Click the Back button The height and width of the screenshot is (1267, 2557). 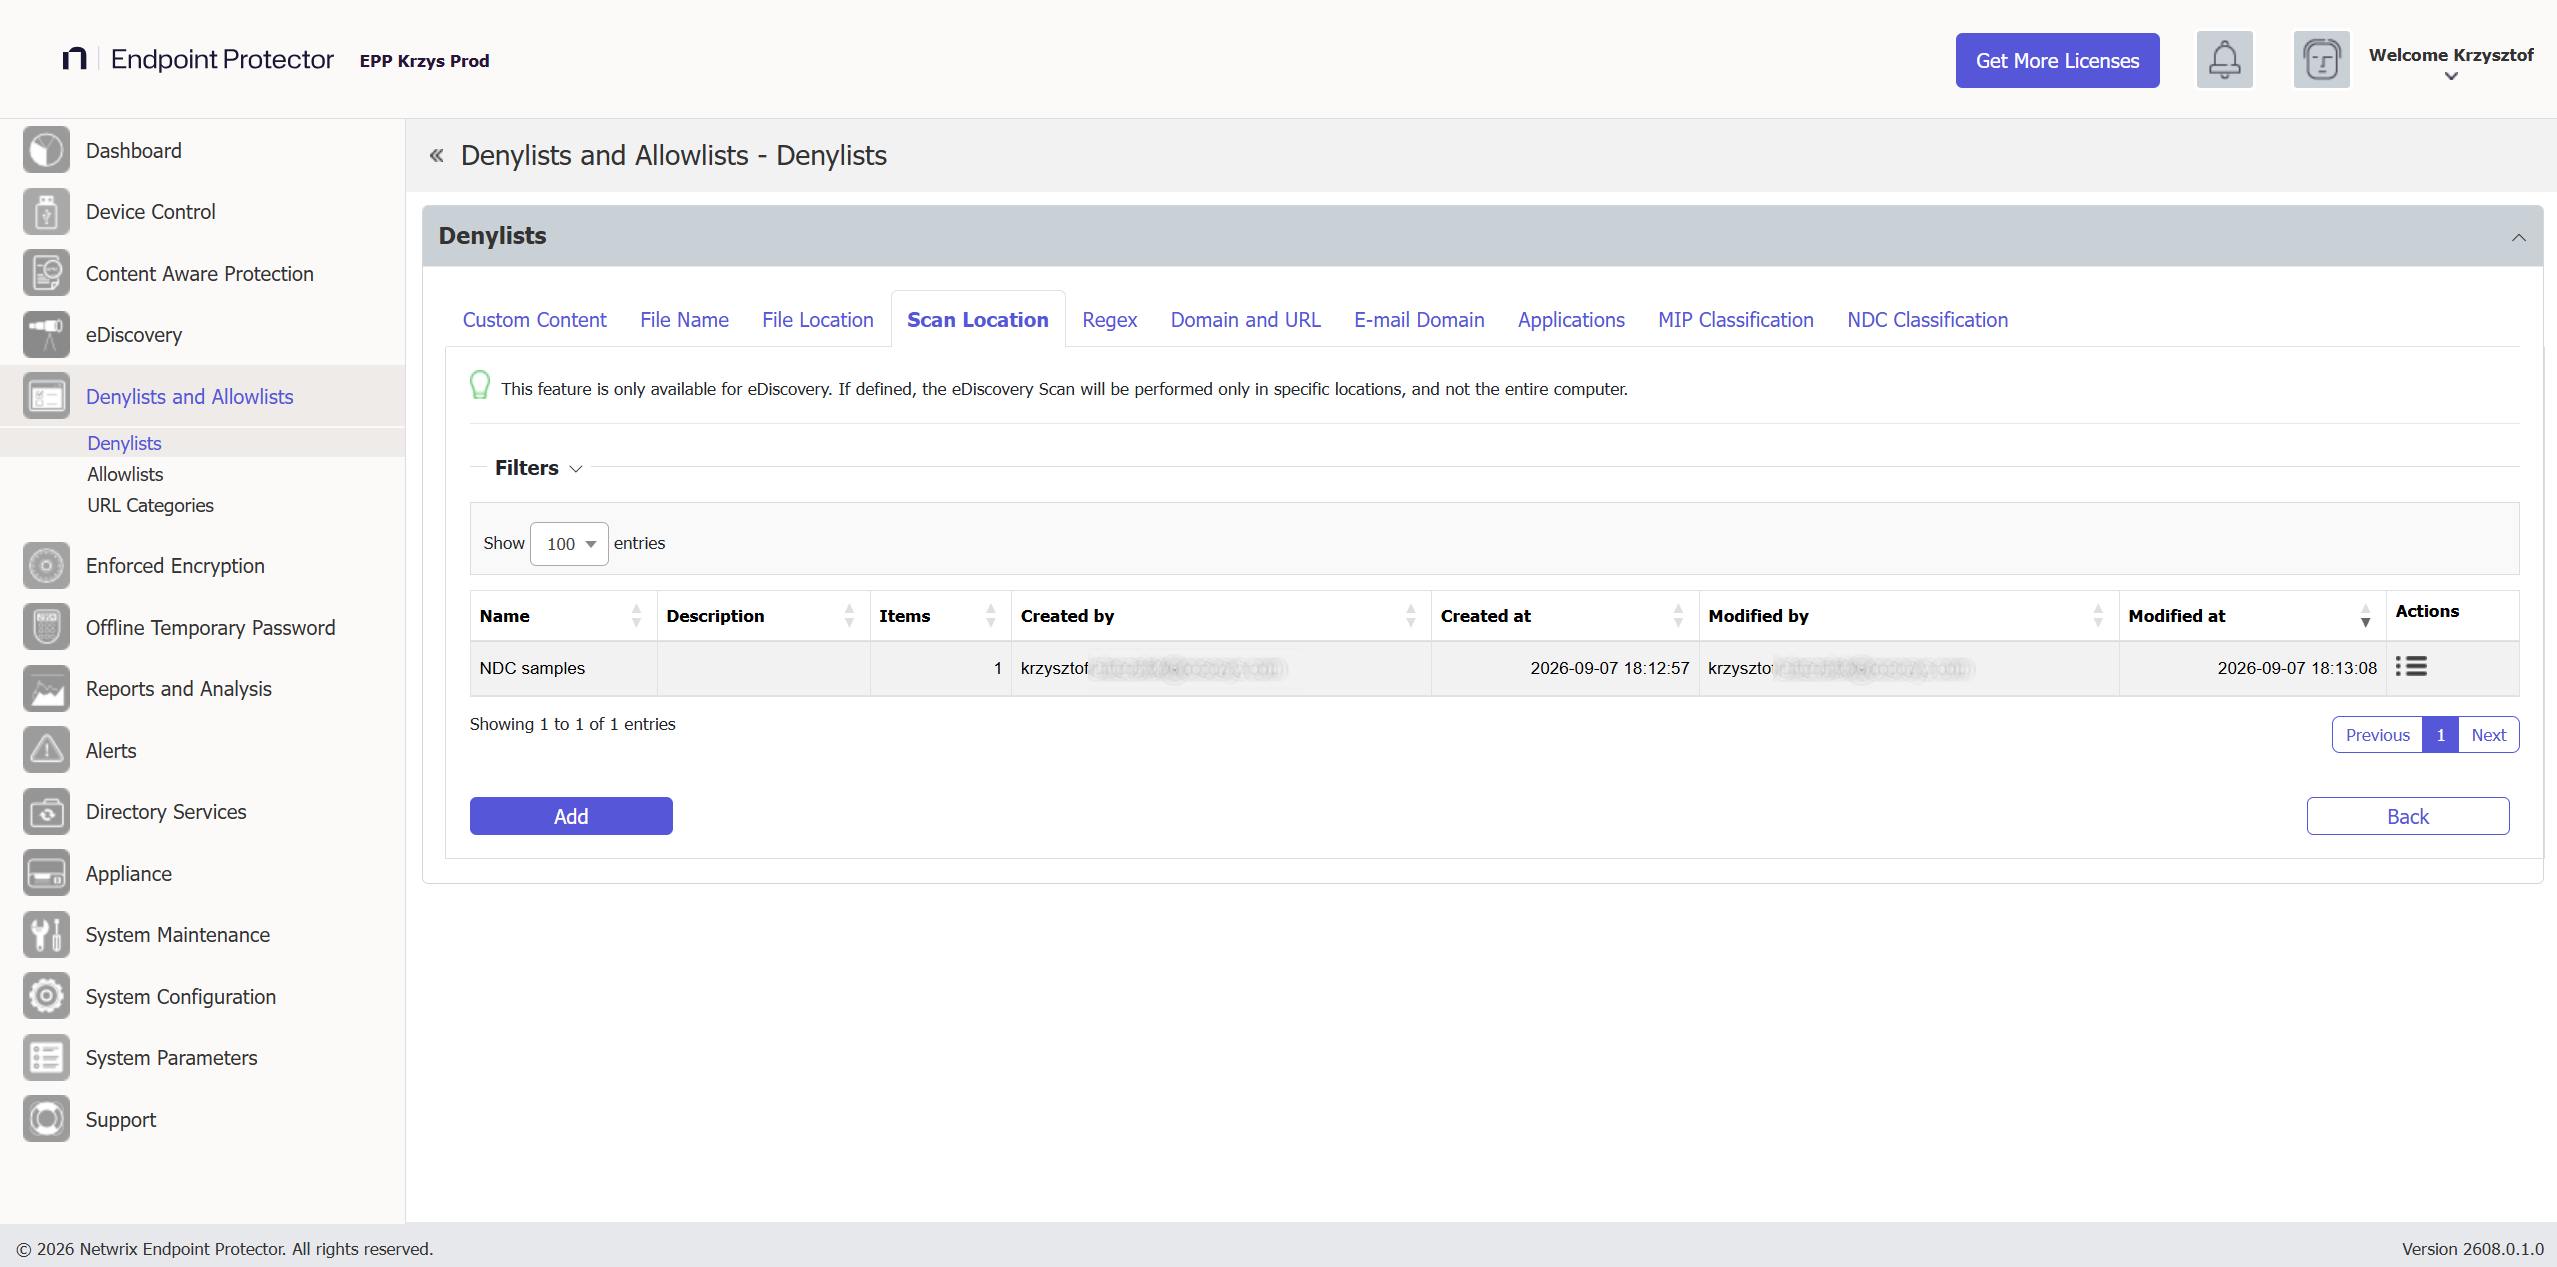pyautogui.click(x=2407, y=816)
